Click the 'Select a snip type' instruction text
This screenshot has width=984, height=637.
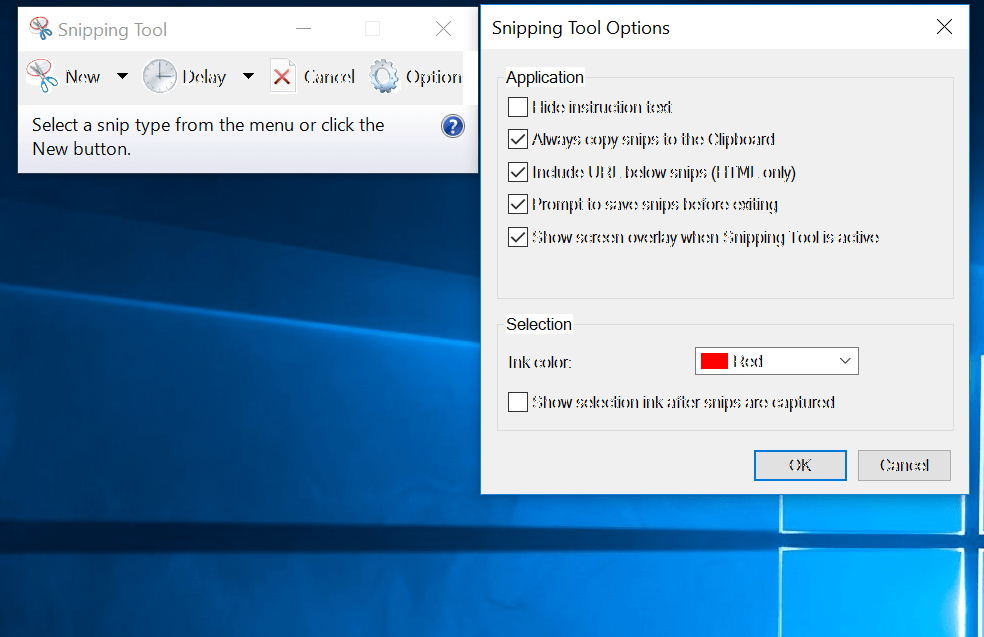click(208, 137)
